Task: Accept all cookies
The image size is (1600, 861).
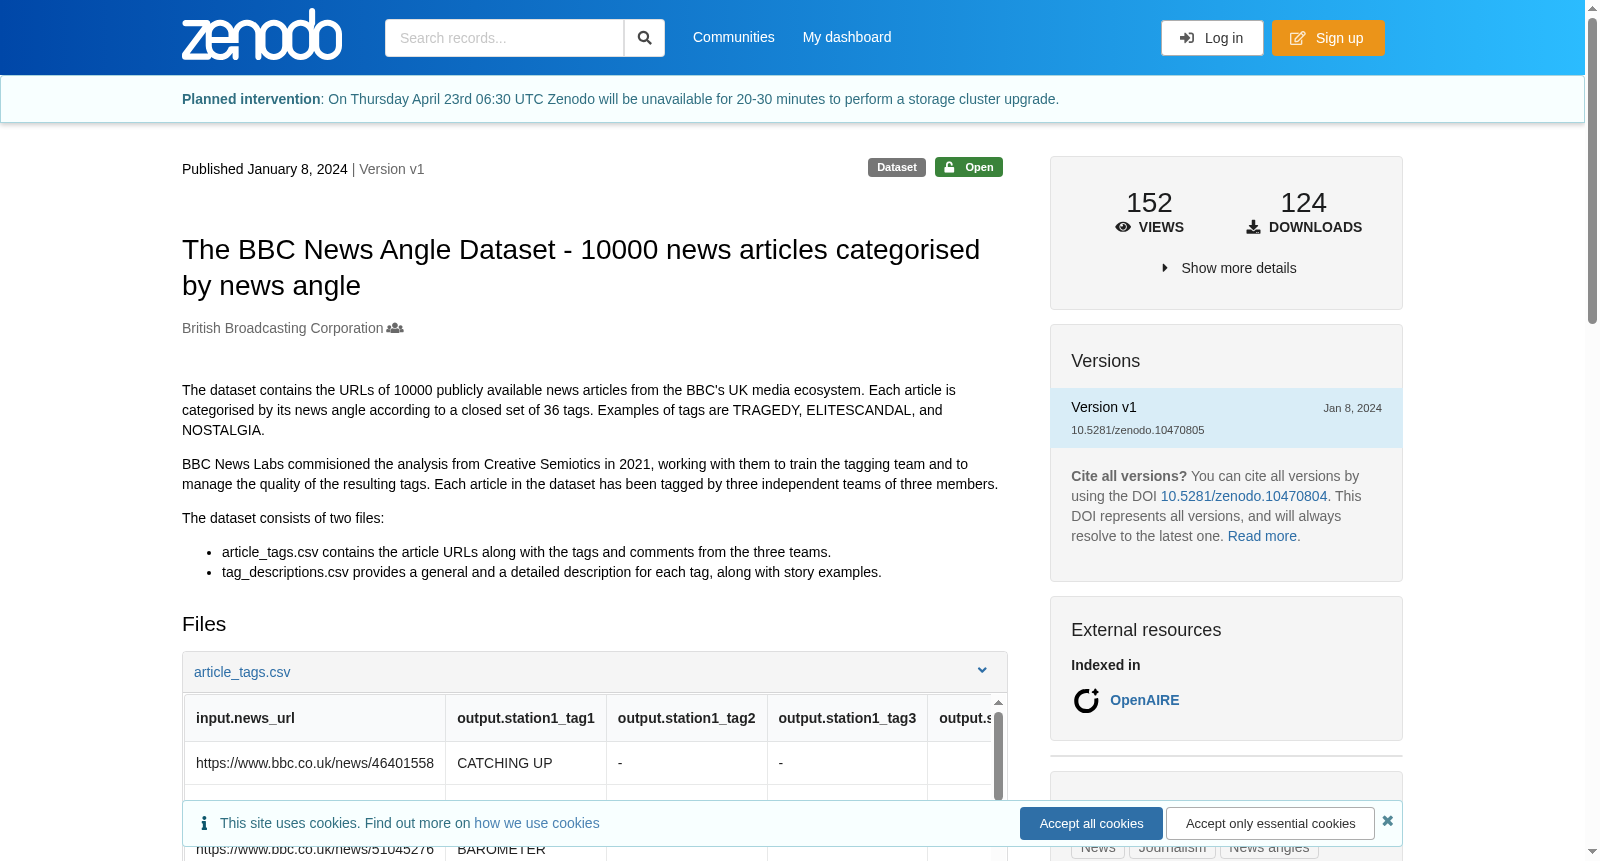Action: 1091,823
